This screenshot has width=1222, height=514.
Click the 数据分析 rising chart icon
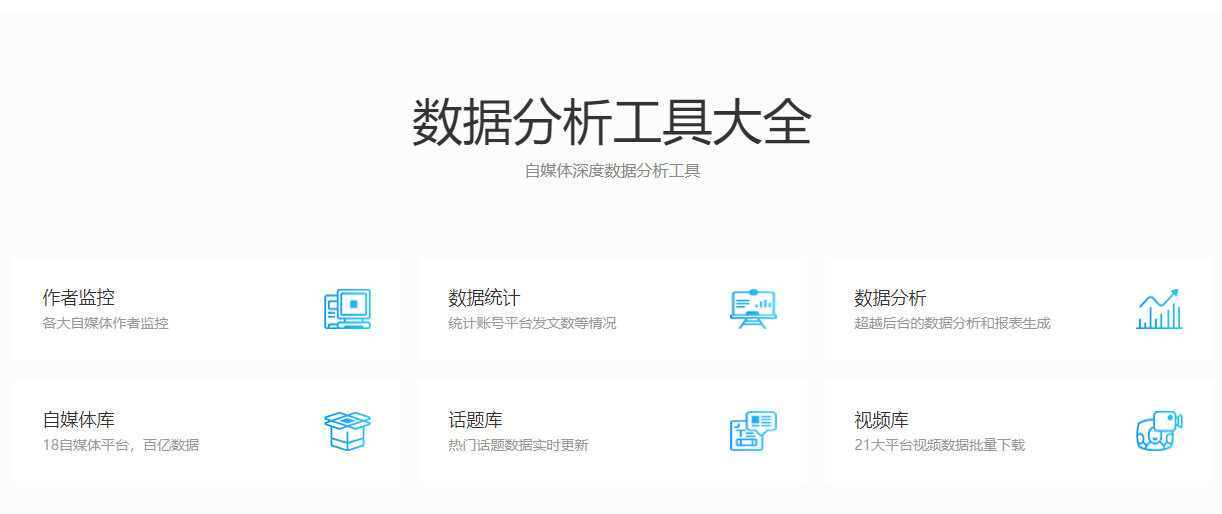1159,309
